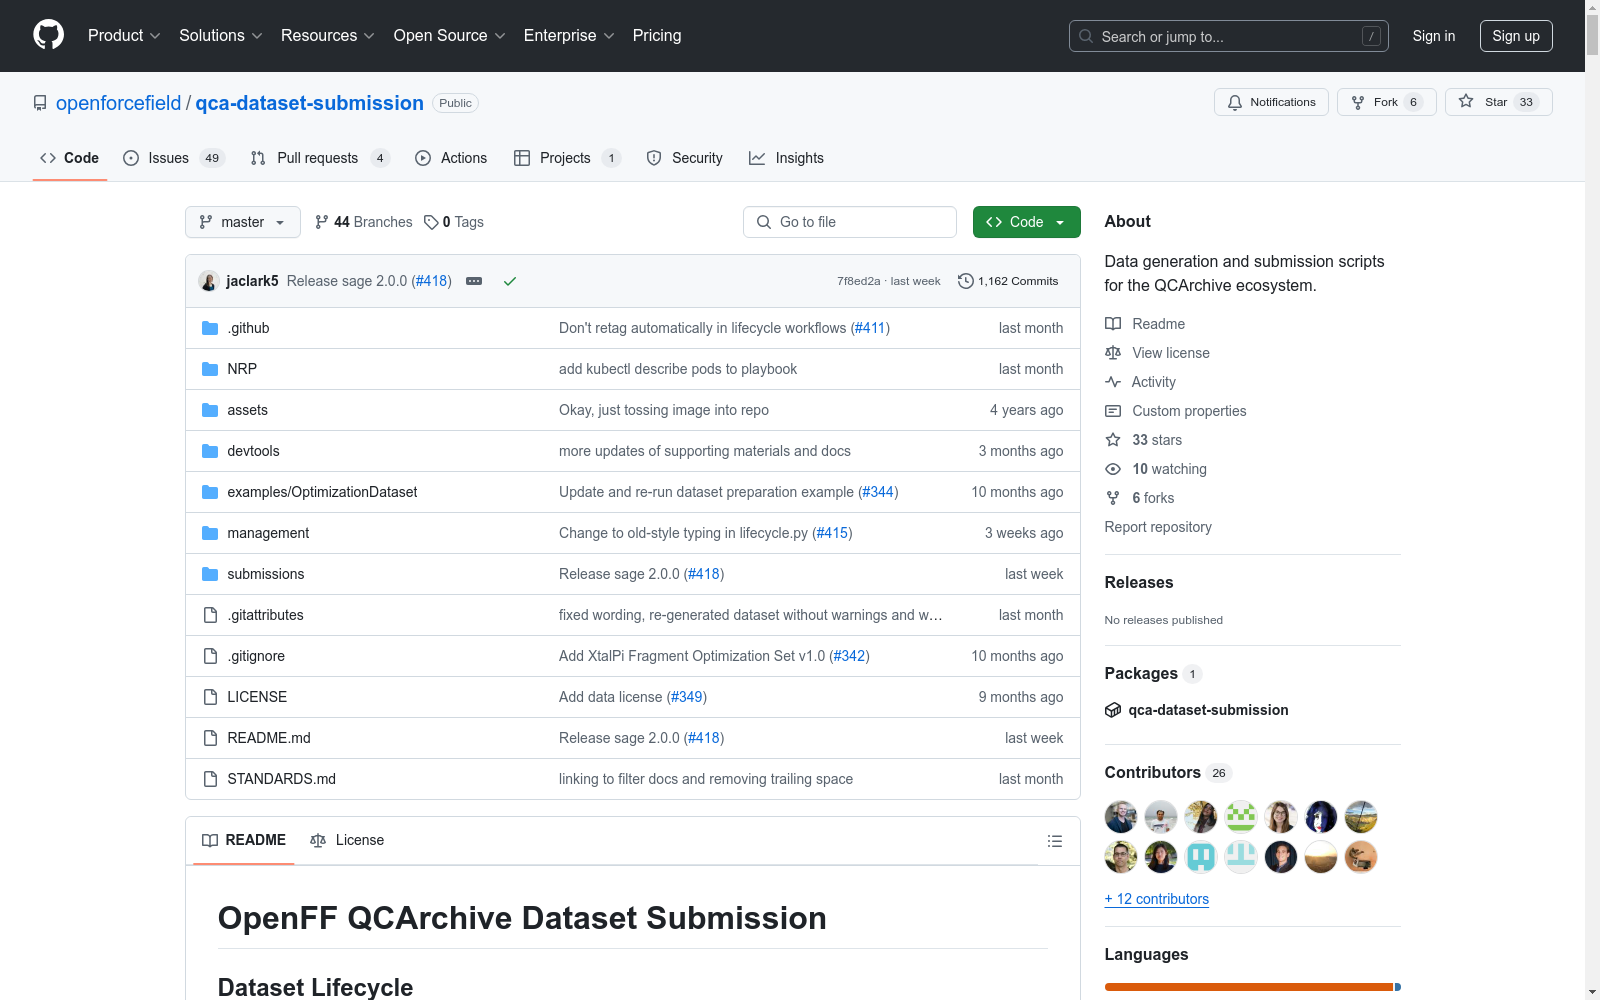Click the GitHub logo icon
This screenshot has width=1600, height=1000.
(x=48, y=35)
